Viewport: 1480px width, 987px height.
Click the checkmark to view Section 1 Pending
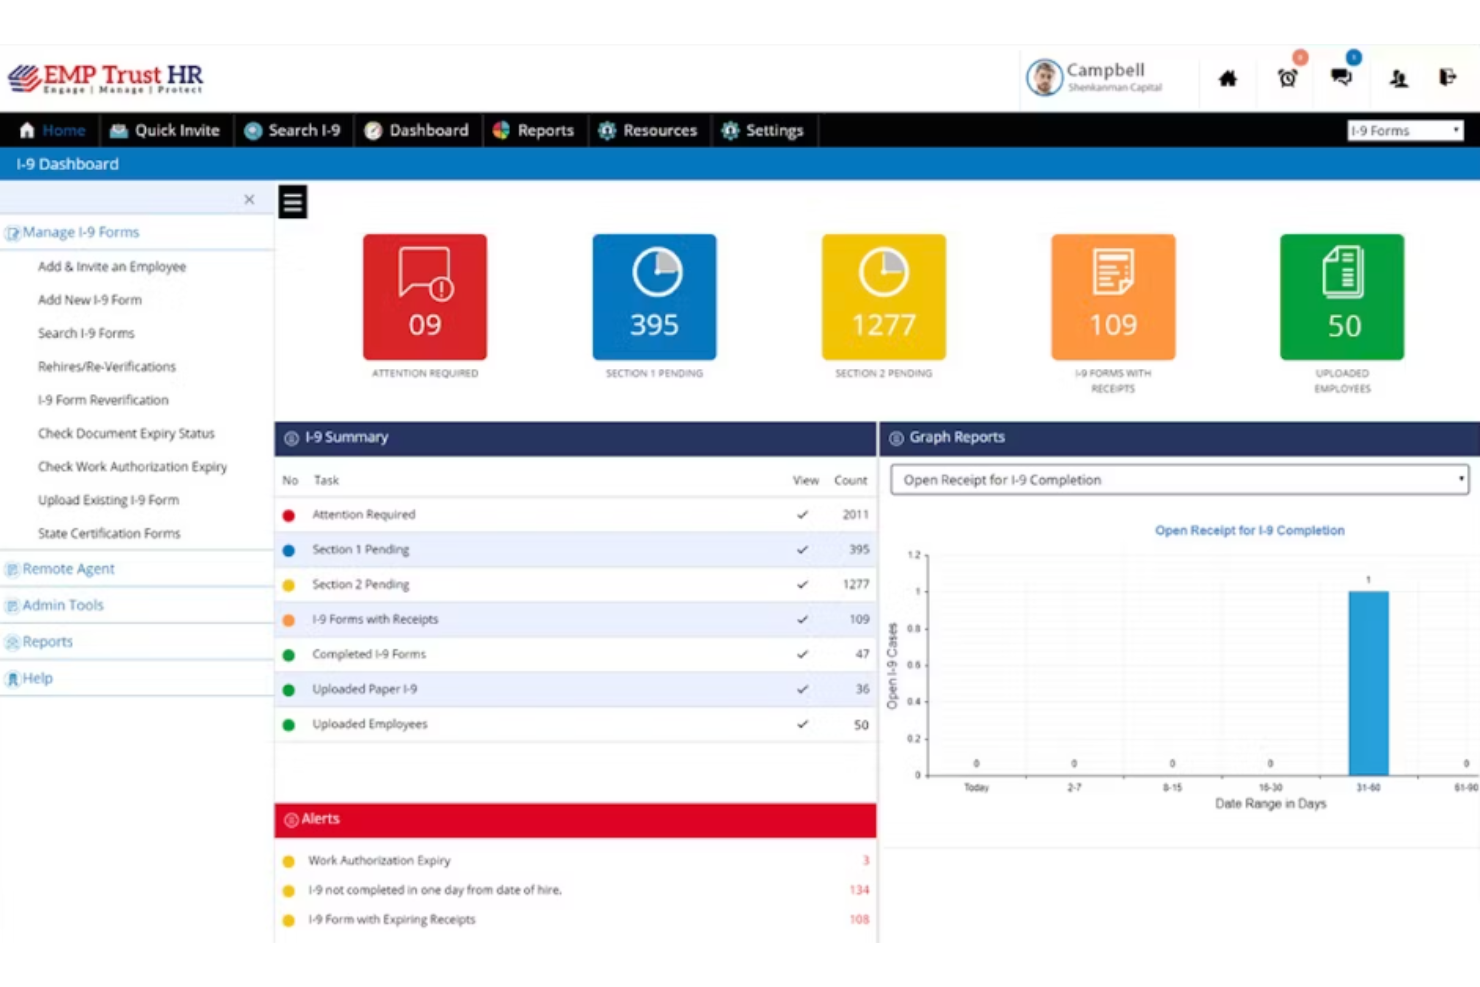point(802,549)
